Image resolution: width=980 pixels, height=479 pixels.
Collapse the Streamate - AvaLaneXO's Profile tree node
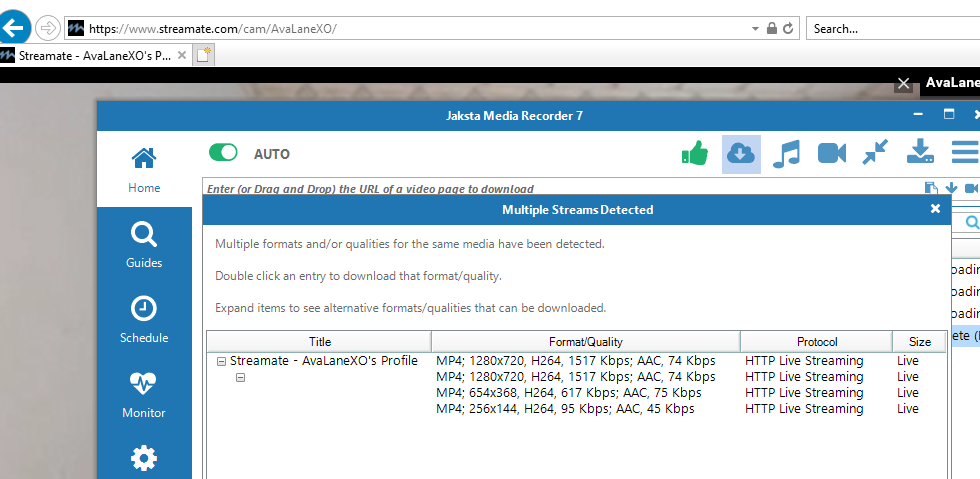[221, 361]
